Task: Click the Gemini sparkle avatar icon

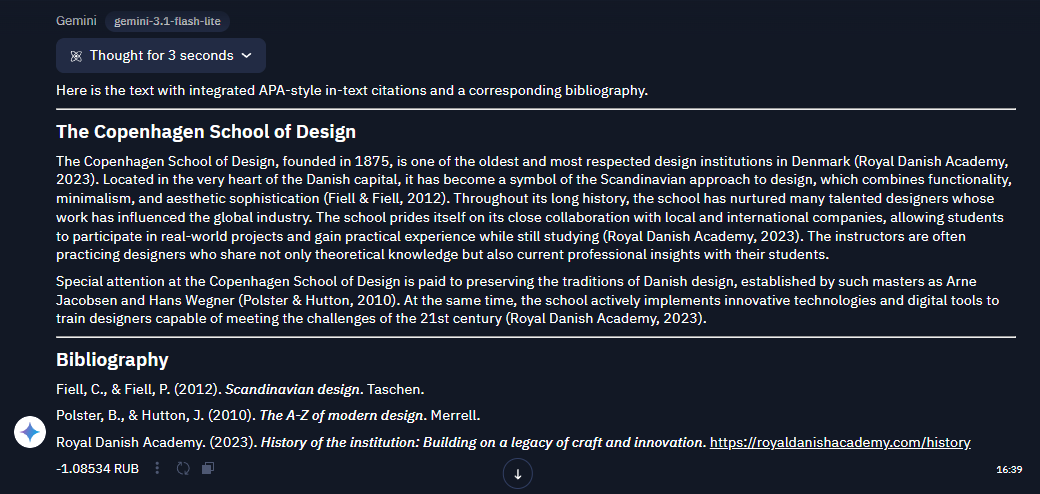Action: coord(30,432)
